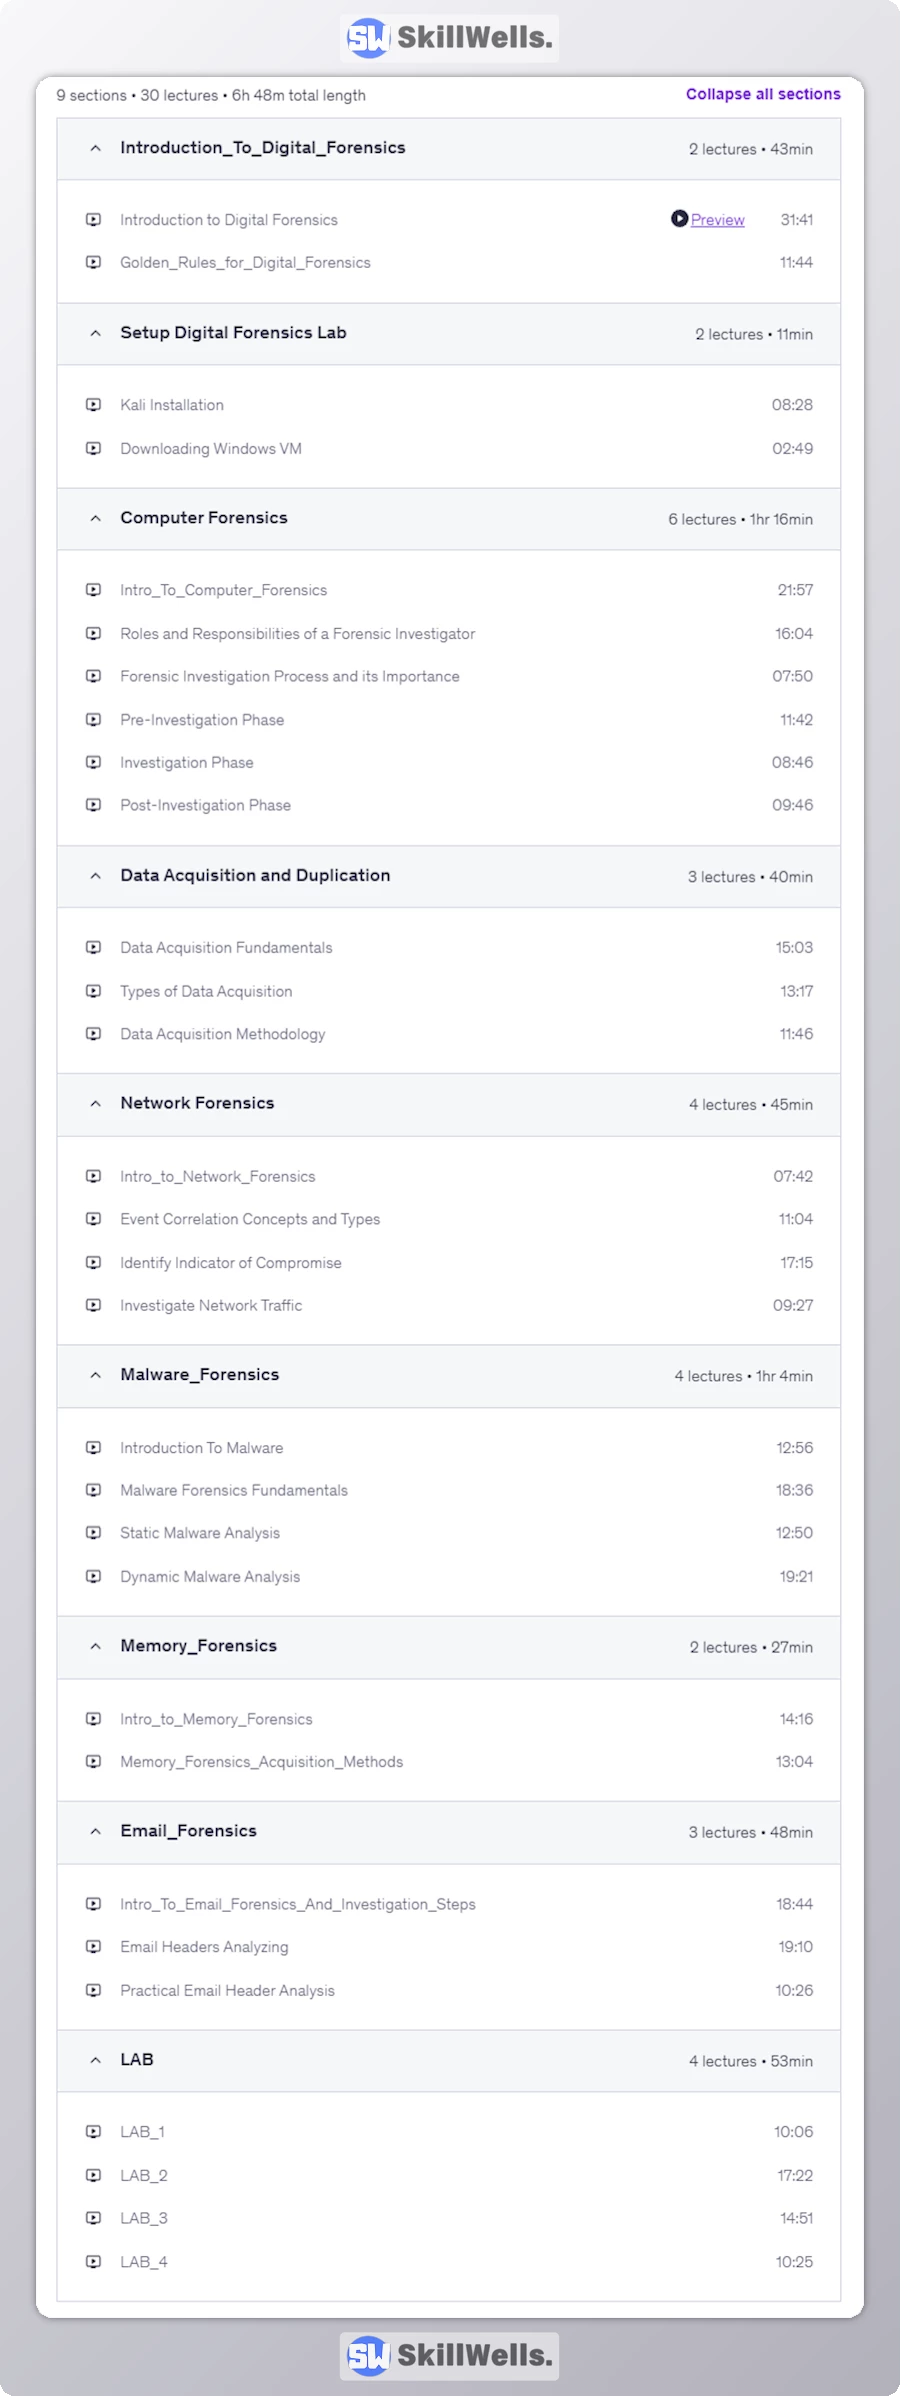Click video icon beside Investigate Network Traffic
This screenshot has width=900, height=2396.
tap(94, 1305)
